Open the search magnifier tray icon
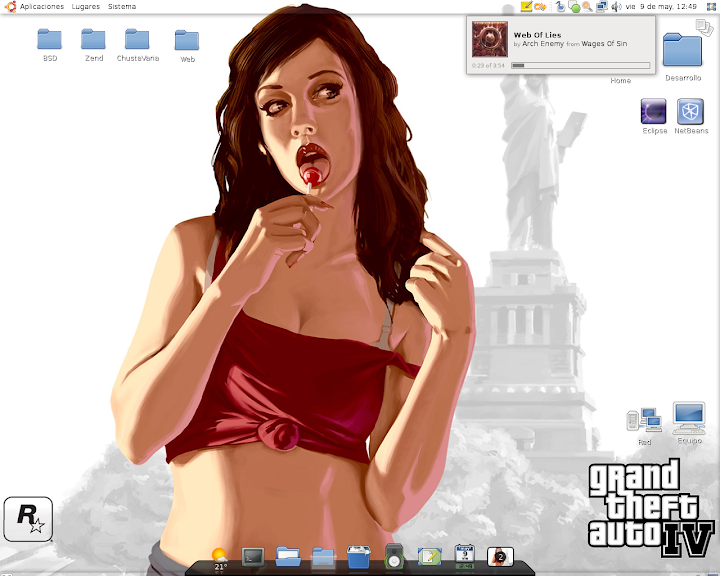The width and height of the screenshot is (720, 576). [587, 6]
